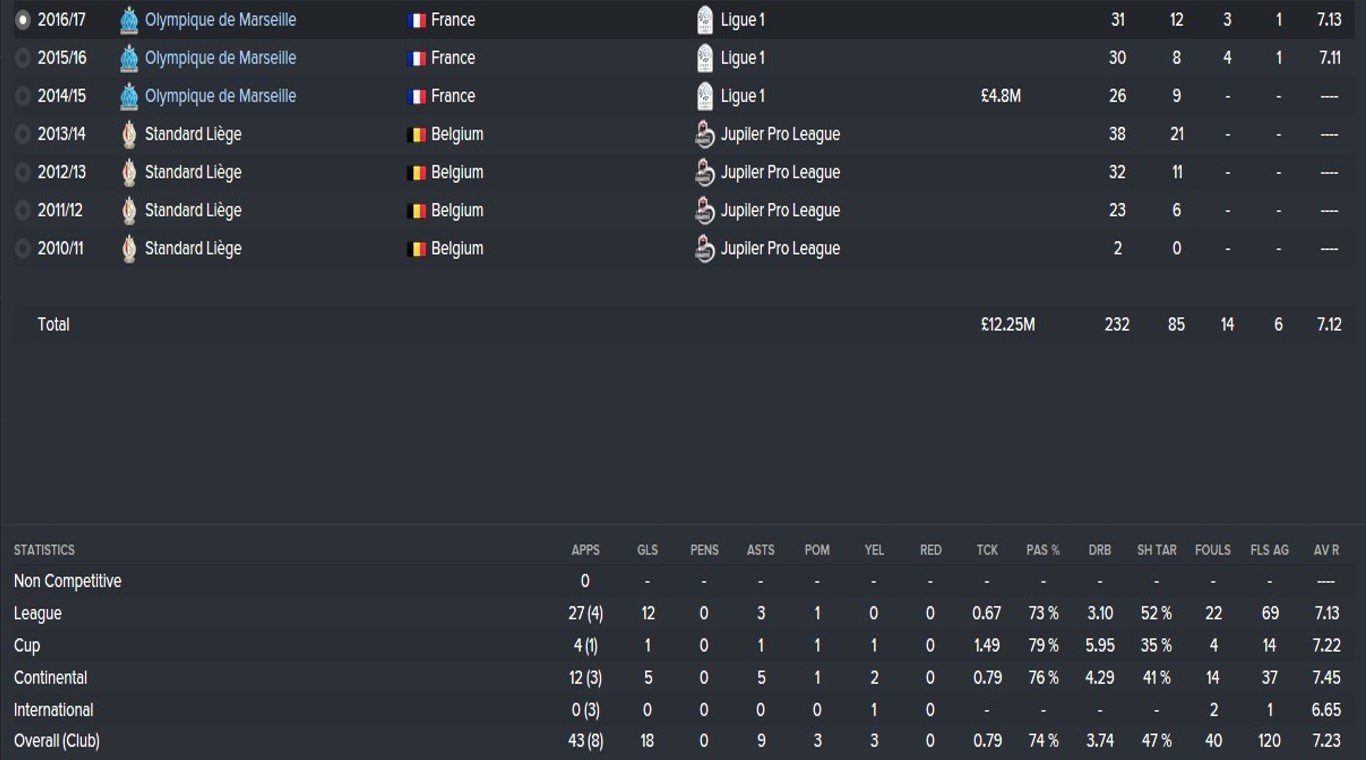Sort statistics by APPS column header

(585, 550)
